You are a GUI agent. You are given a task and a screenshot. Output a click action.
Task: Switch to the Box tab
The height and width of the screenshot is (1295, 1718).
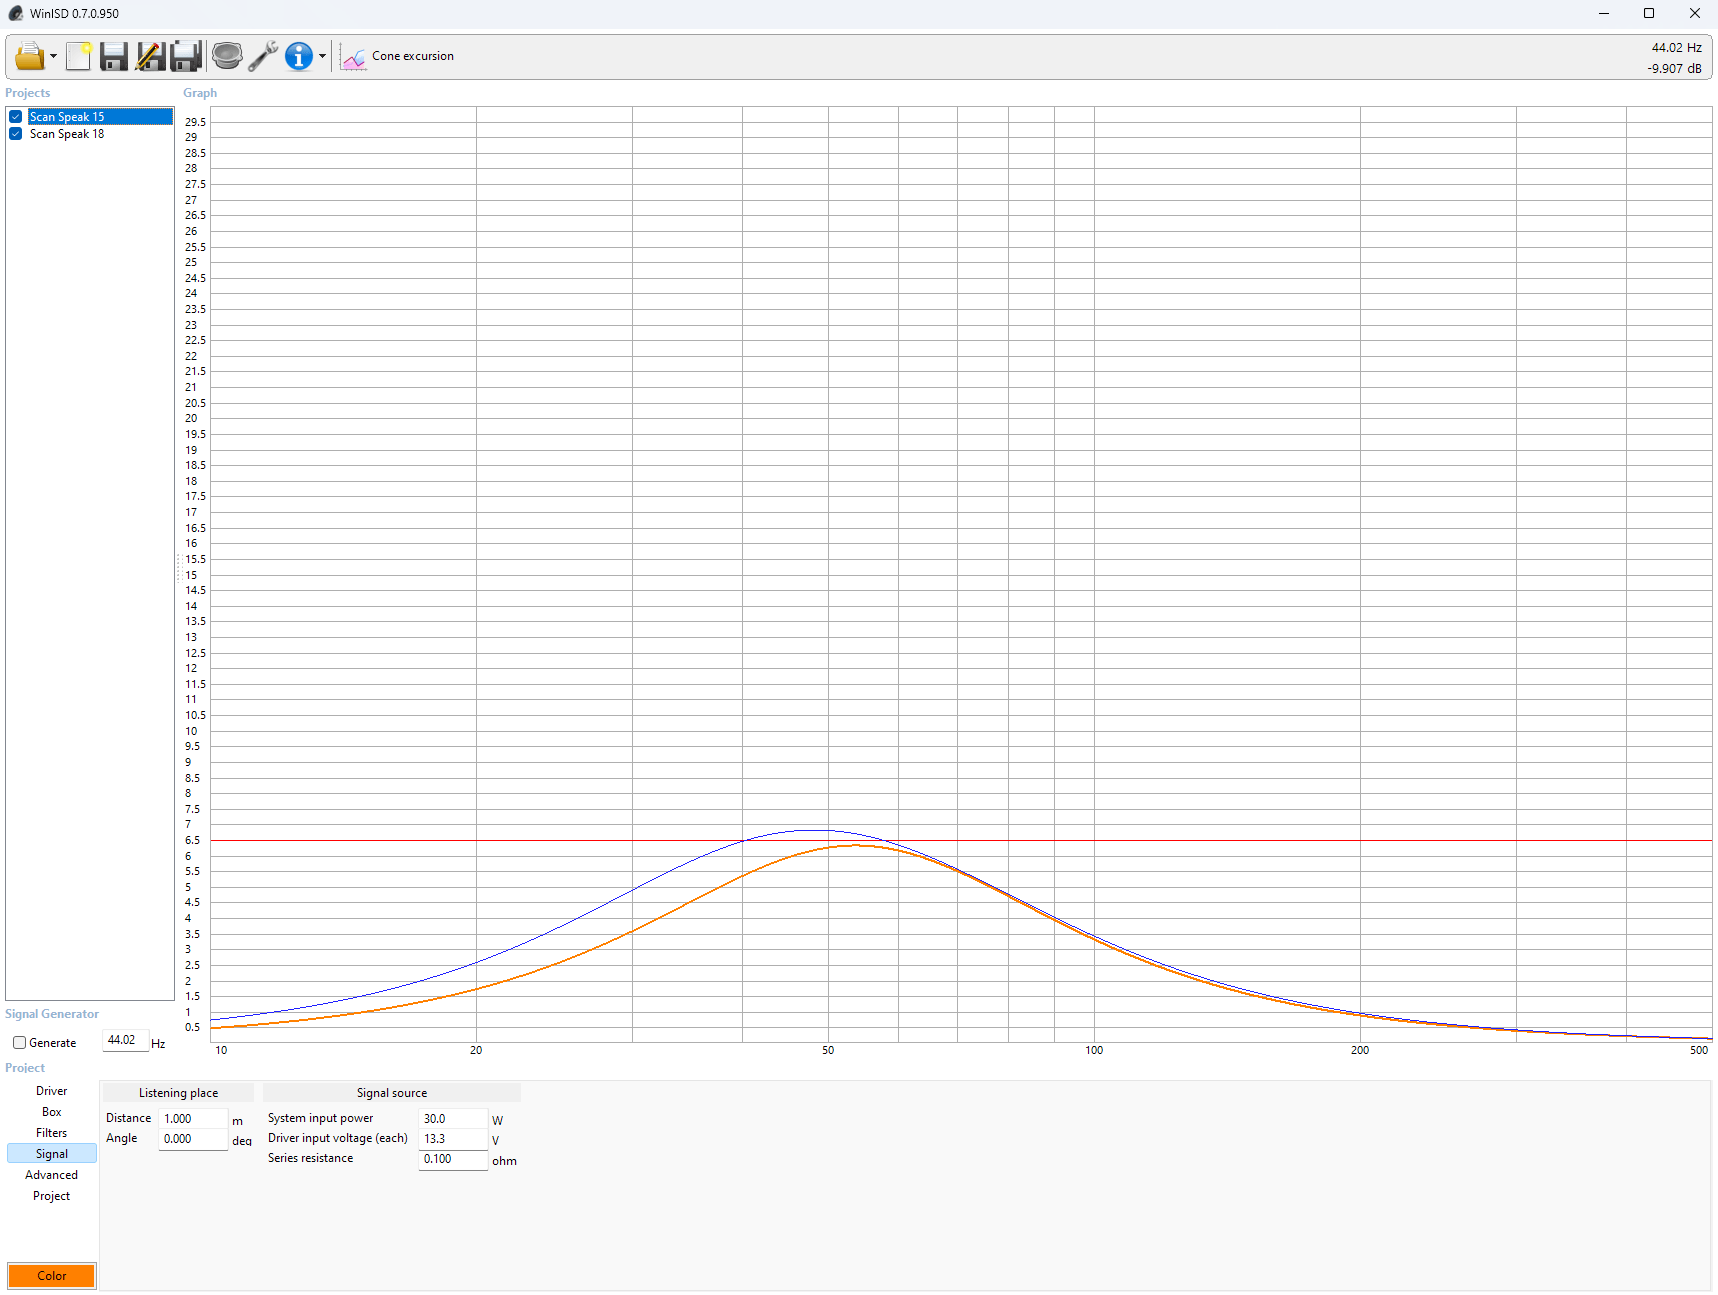coord(52,1112)
